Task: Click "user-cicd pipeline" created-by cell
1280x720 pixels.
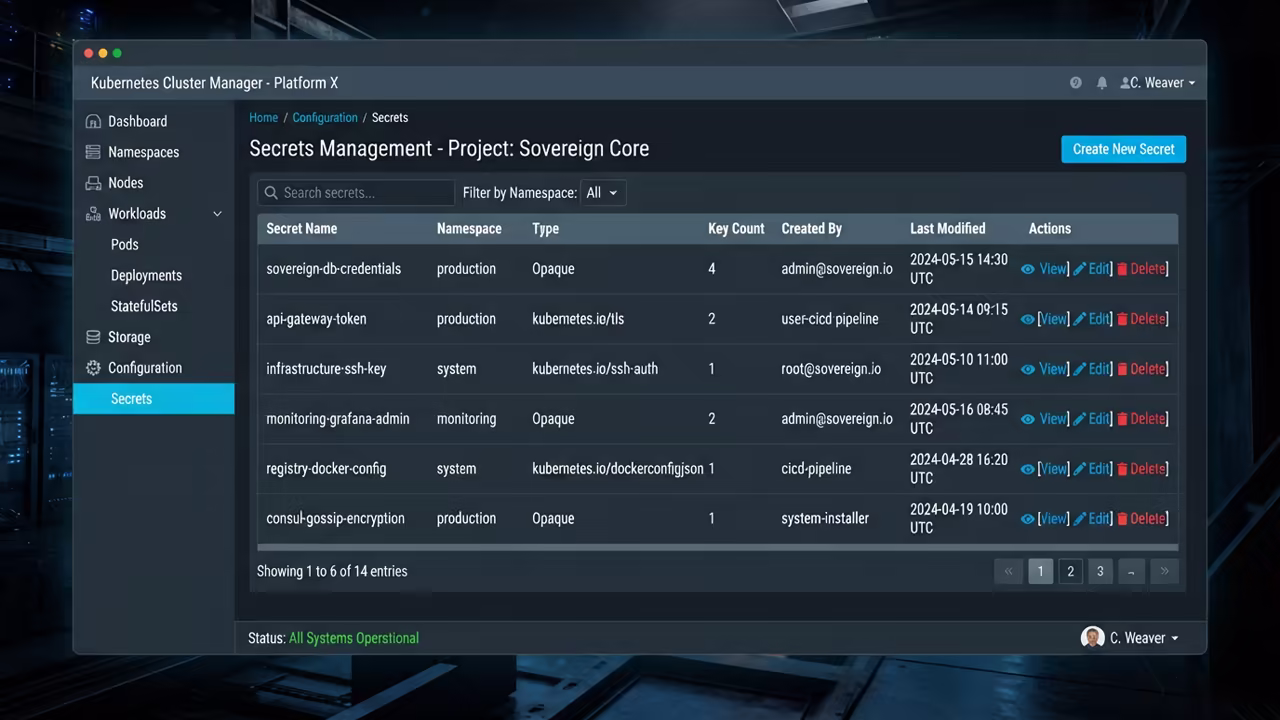Action: point(830,319)
